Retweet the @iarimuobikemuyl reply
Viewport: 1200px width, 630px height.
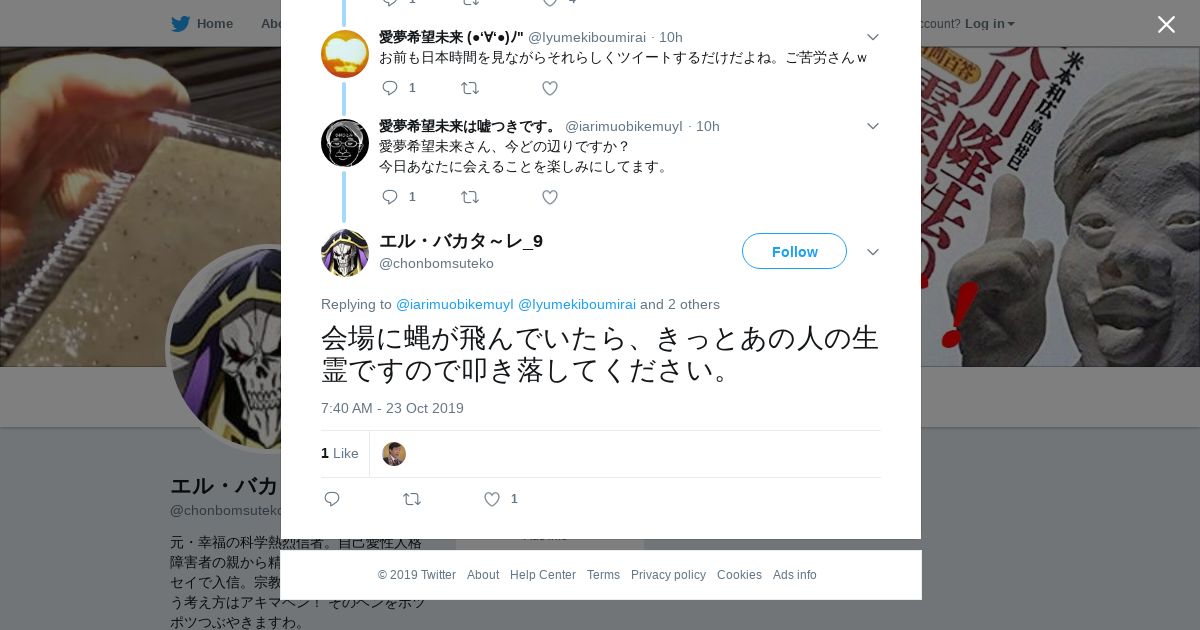470,197
